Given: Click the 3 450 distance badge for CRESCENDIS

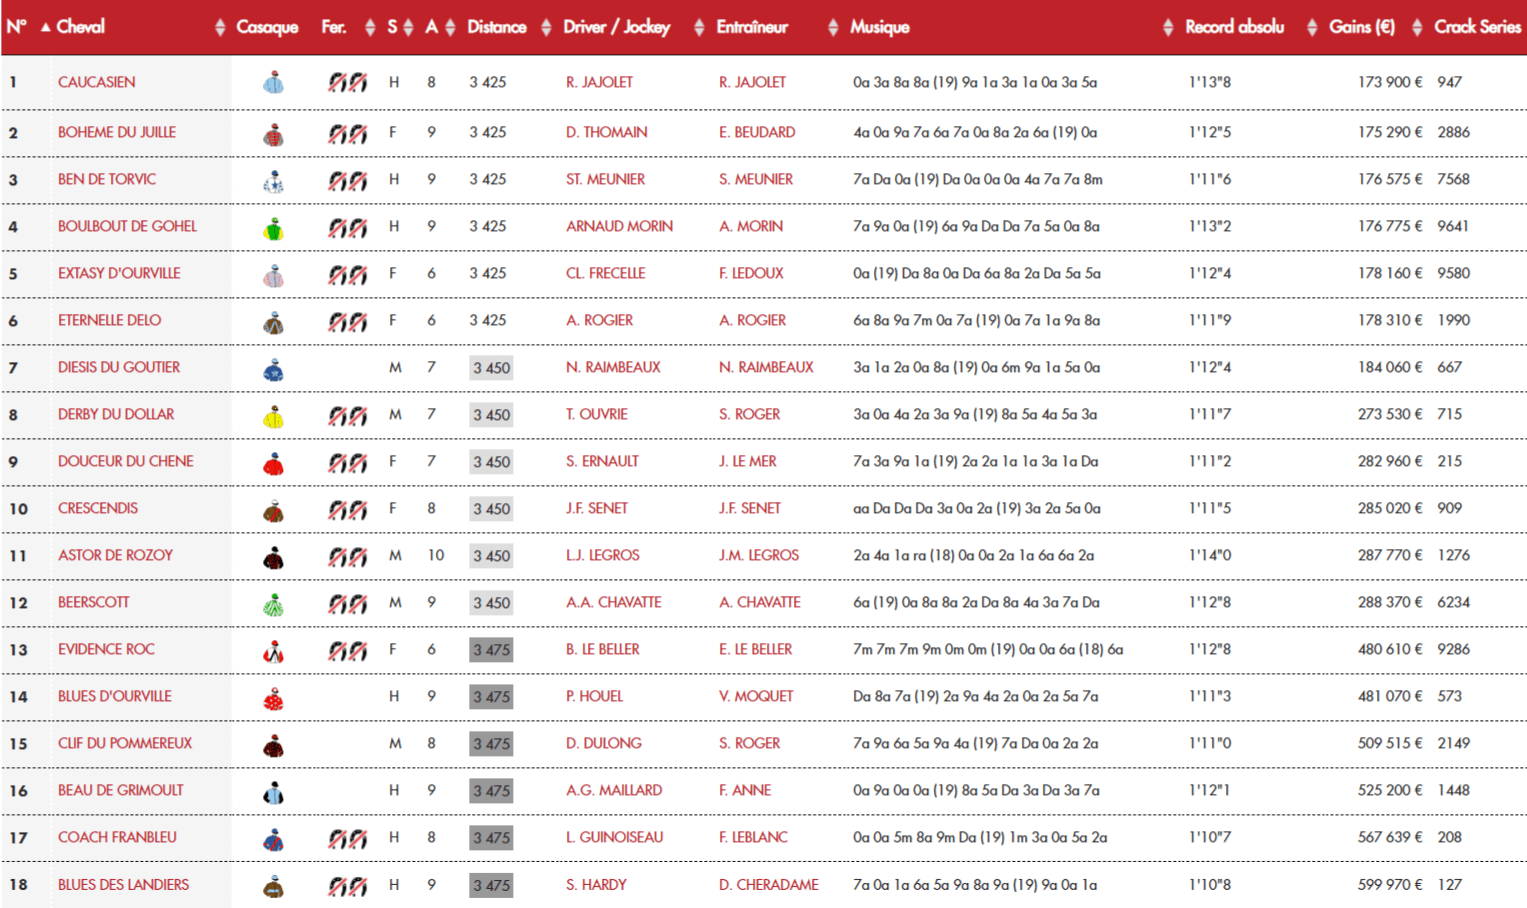Looking at the screenshot, I should coord(491,509).
